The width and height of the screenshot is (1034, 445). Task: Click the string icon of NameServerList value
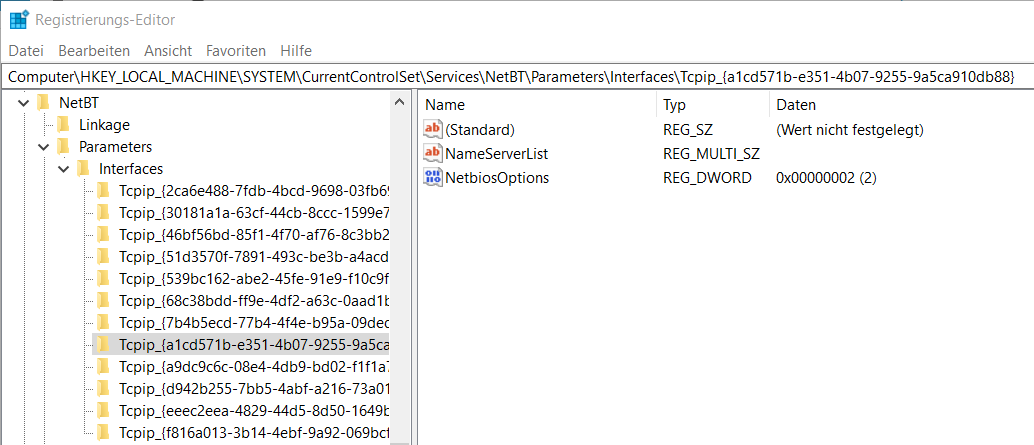tap(433, 154)
